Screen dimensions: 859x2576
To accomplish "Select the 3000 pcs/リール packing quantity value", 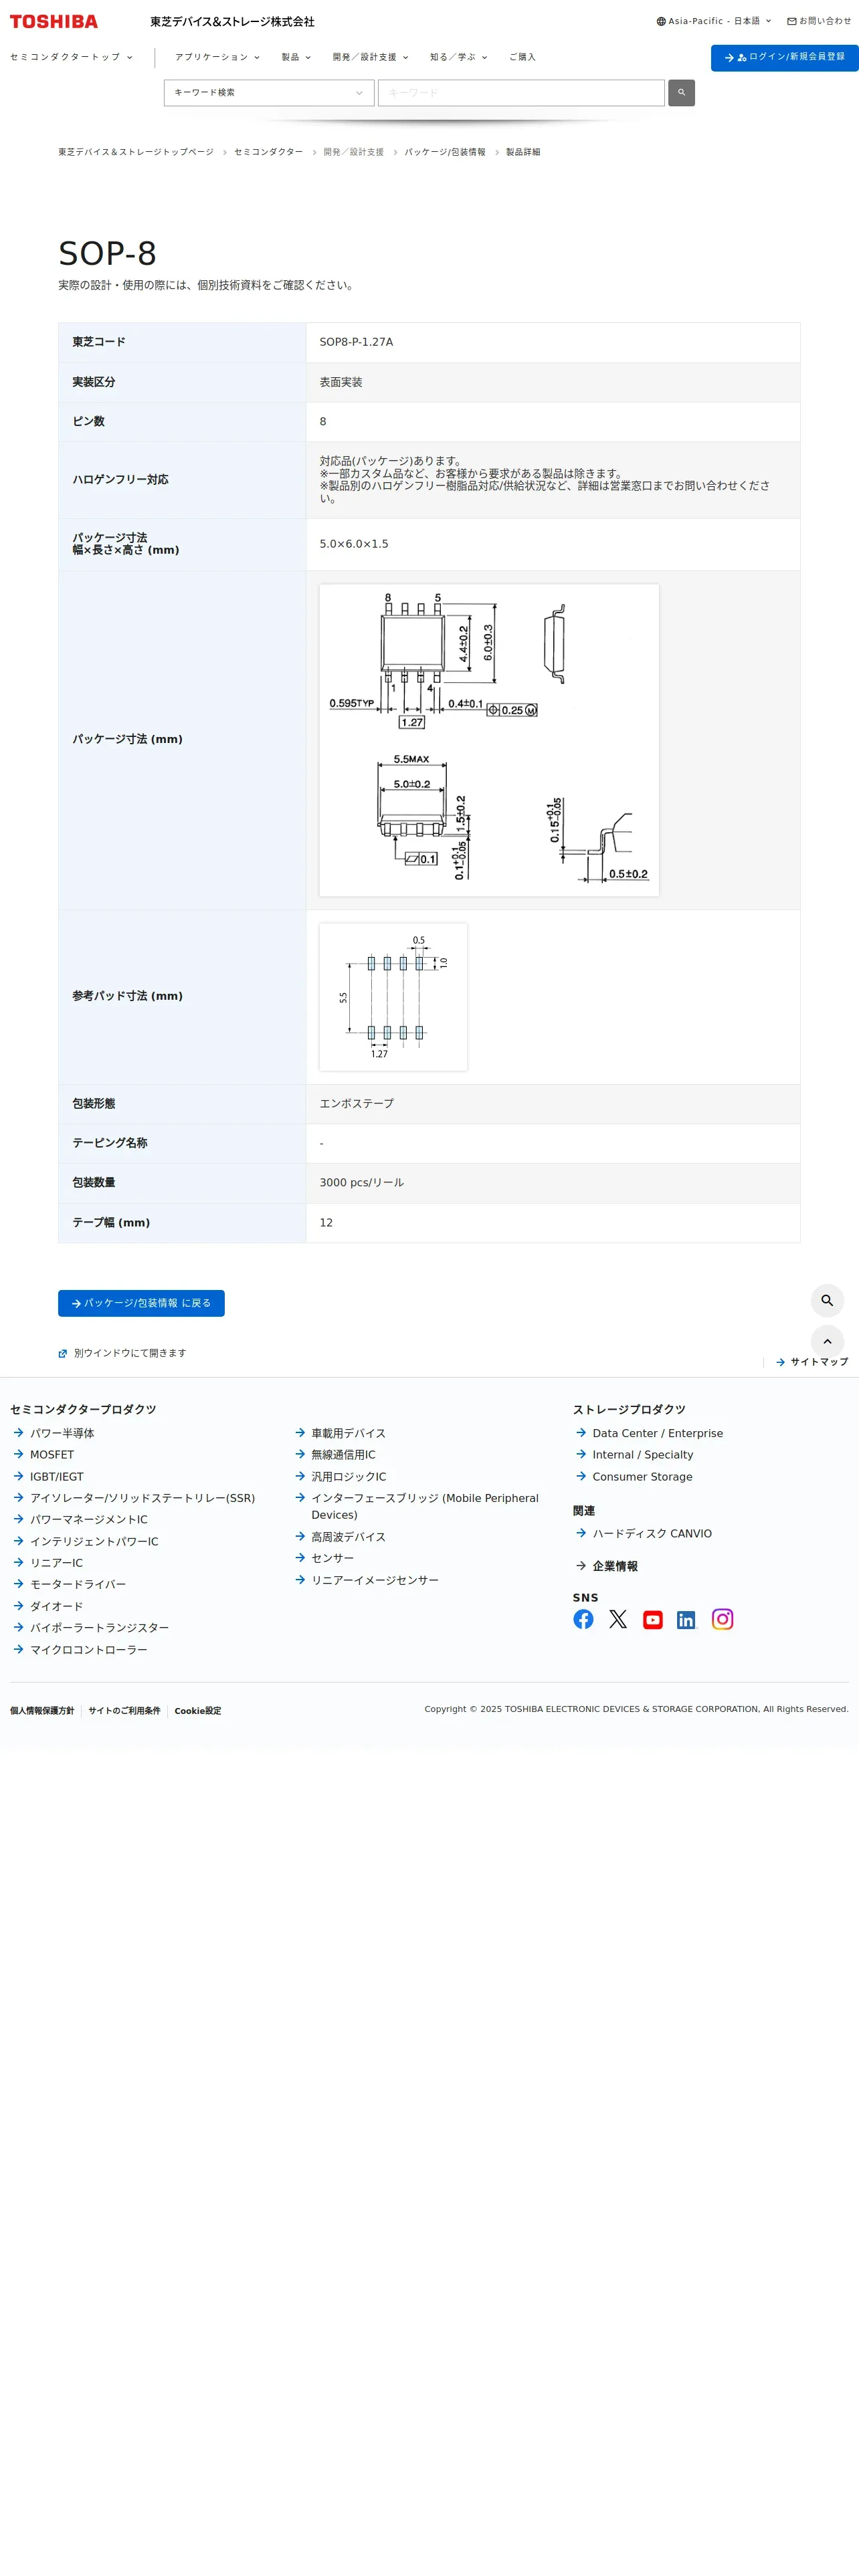I will (x=362, y=1183).
